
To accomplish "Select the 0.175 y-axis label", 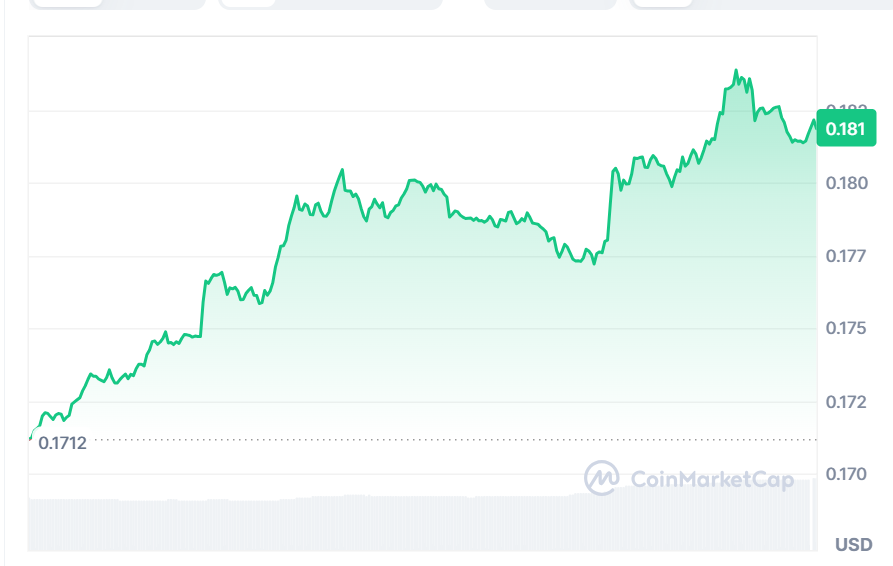I will pyautogui.click(x=845, y=328).
